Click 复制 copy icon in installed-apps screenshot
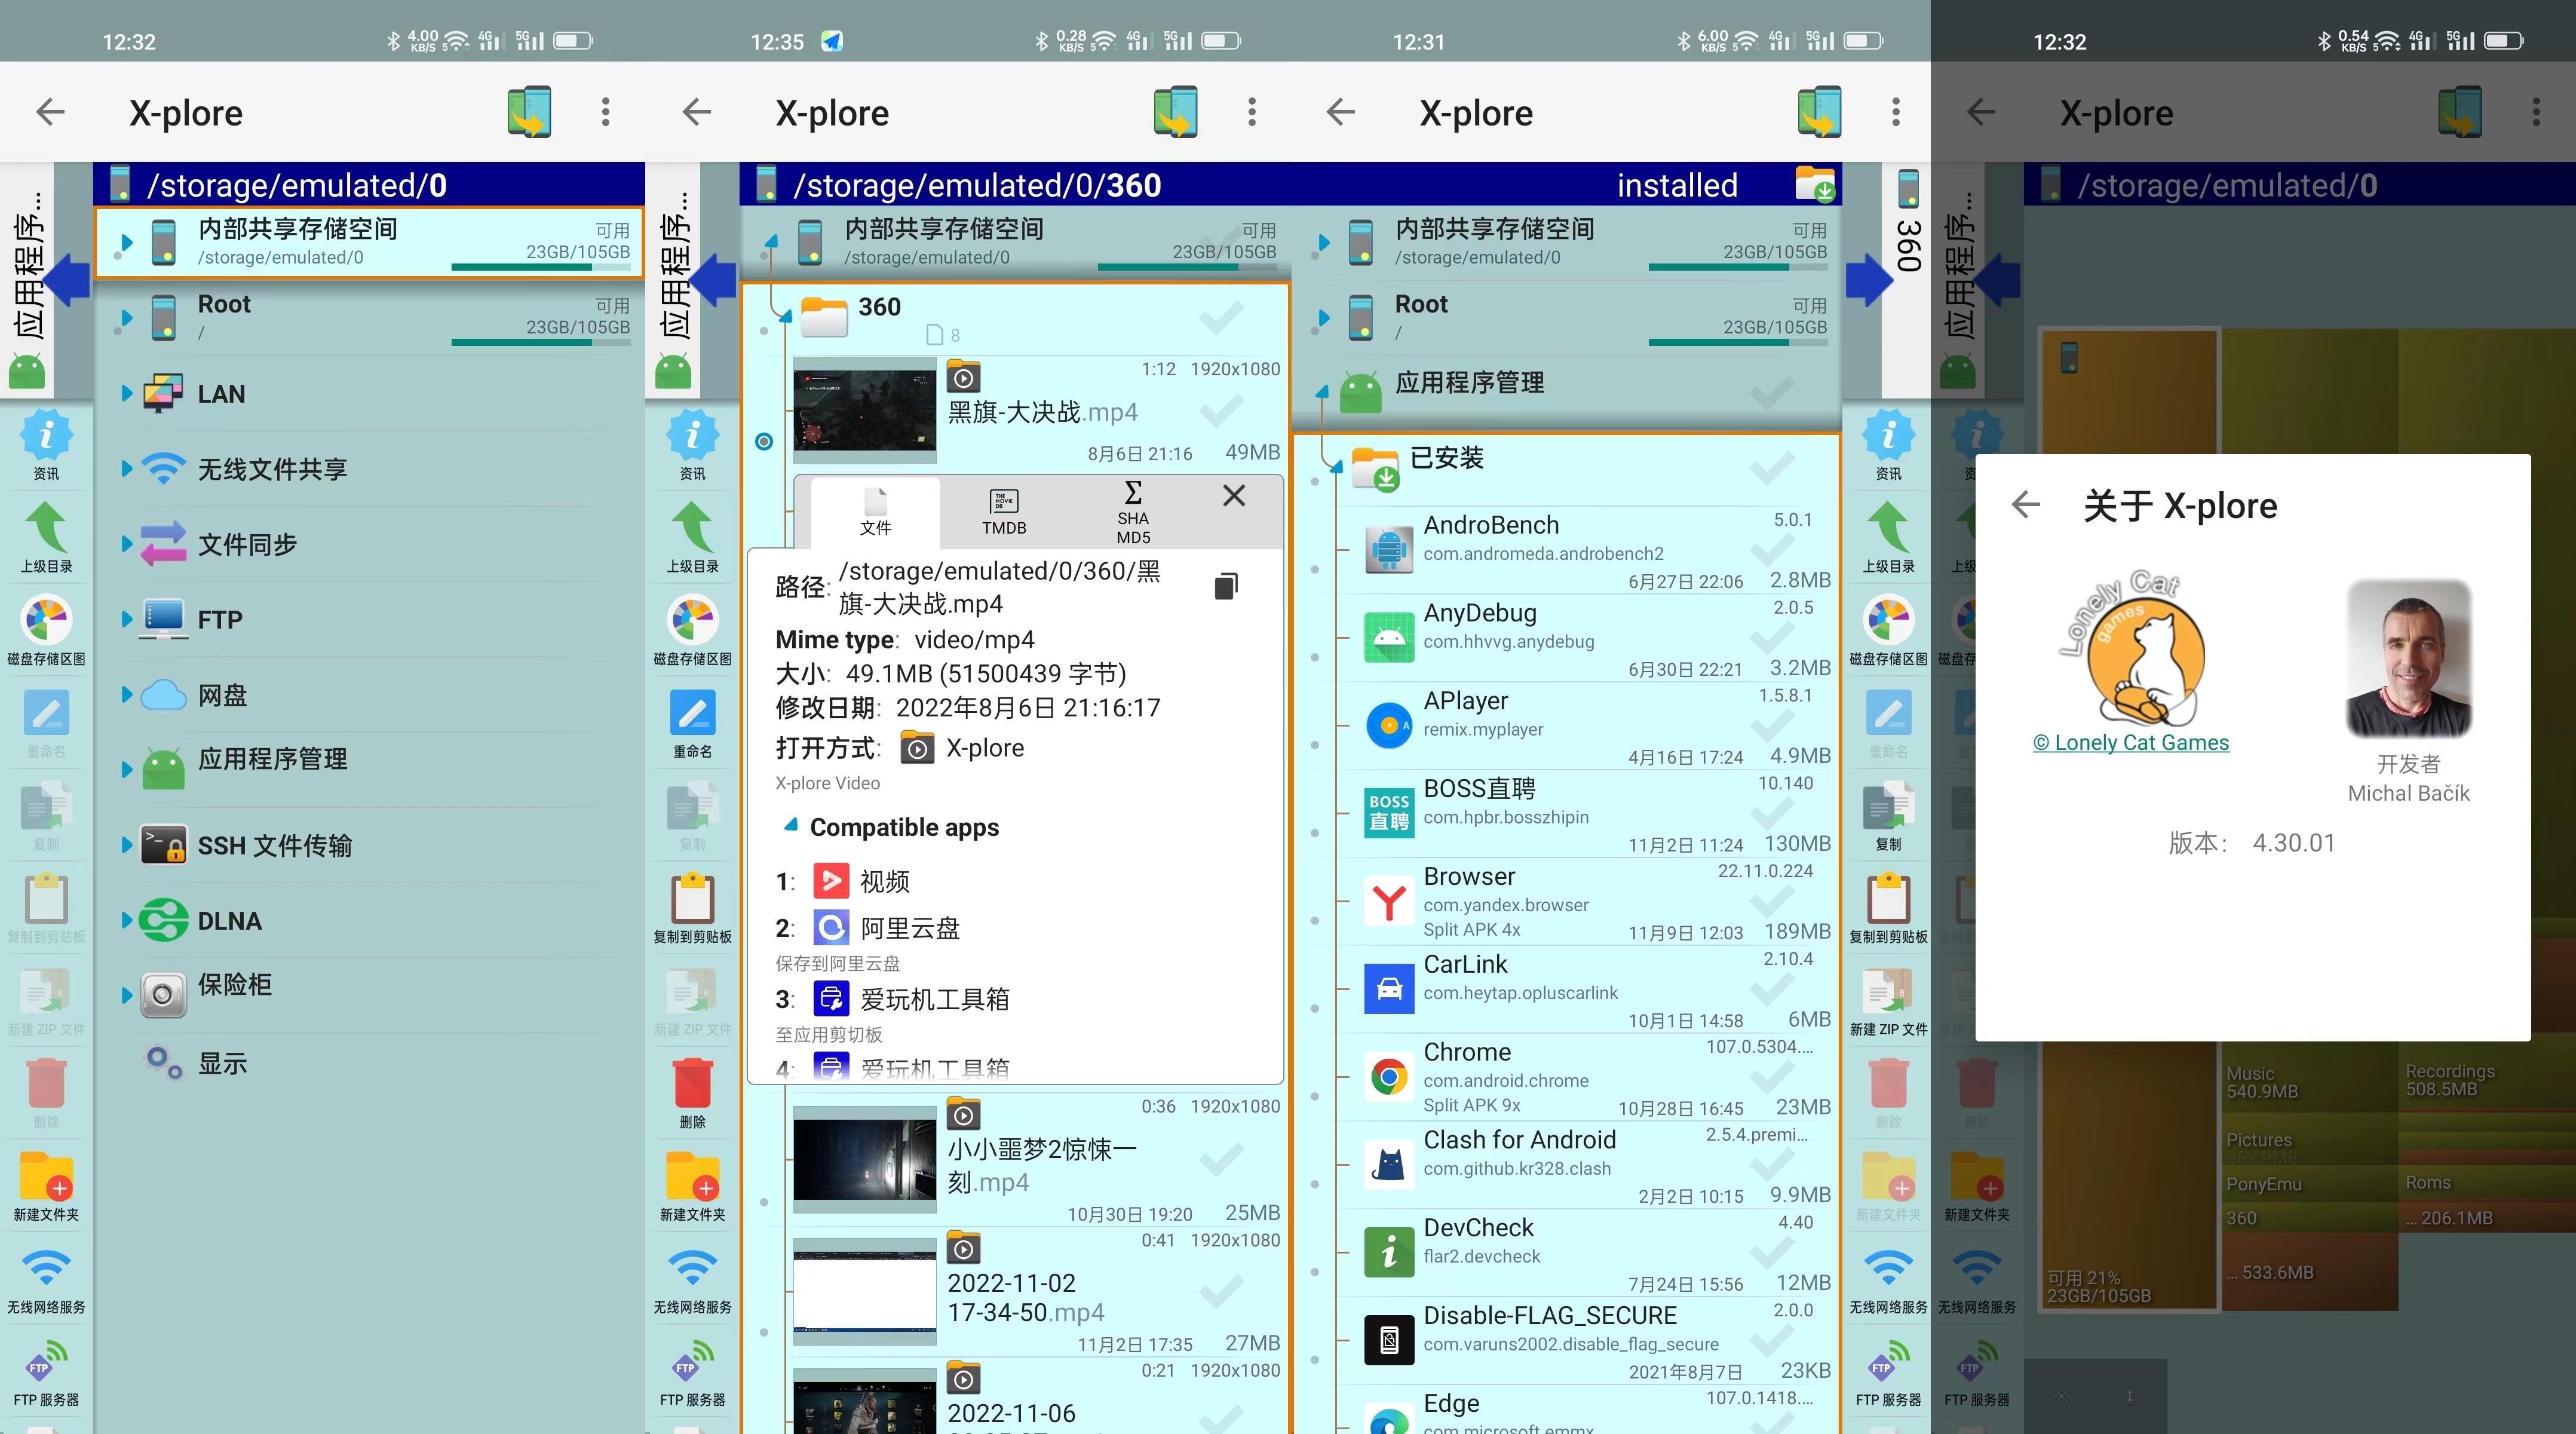2576x1434 pixels. click(x=1888, y=816)
